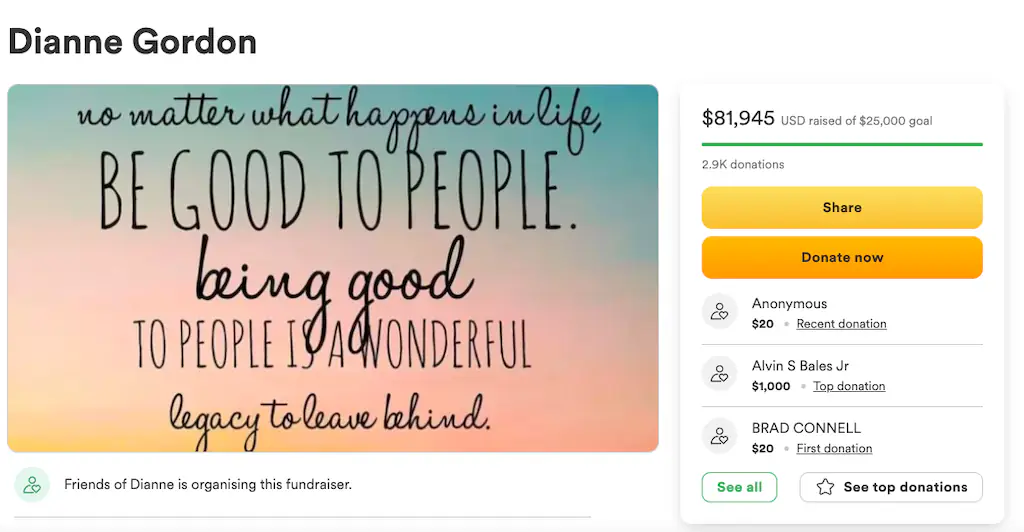The width and height of the screenshot is (1024, 532).
Task: Click BRAD CONNELL's donor avatar icon
Action: tap(719, 436)
